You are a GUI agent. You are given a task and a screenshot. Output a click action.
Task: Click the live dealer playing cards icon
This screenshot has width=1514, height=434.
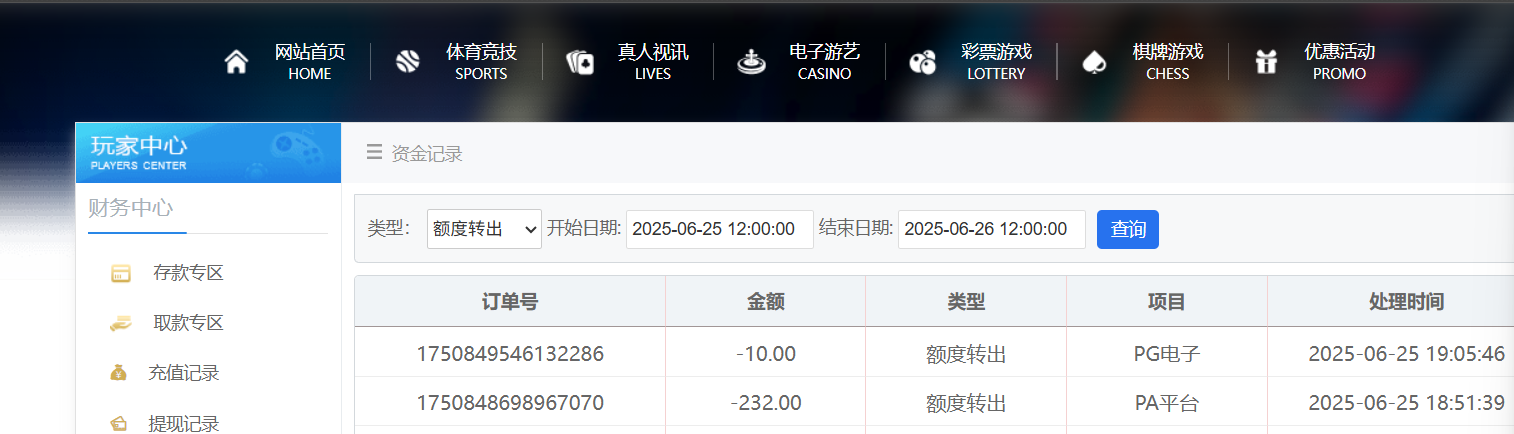[580, 62]
